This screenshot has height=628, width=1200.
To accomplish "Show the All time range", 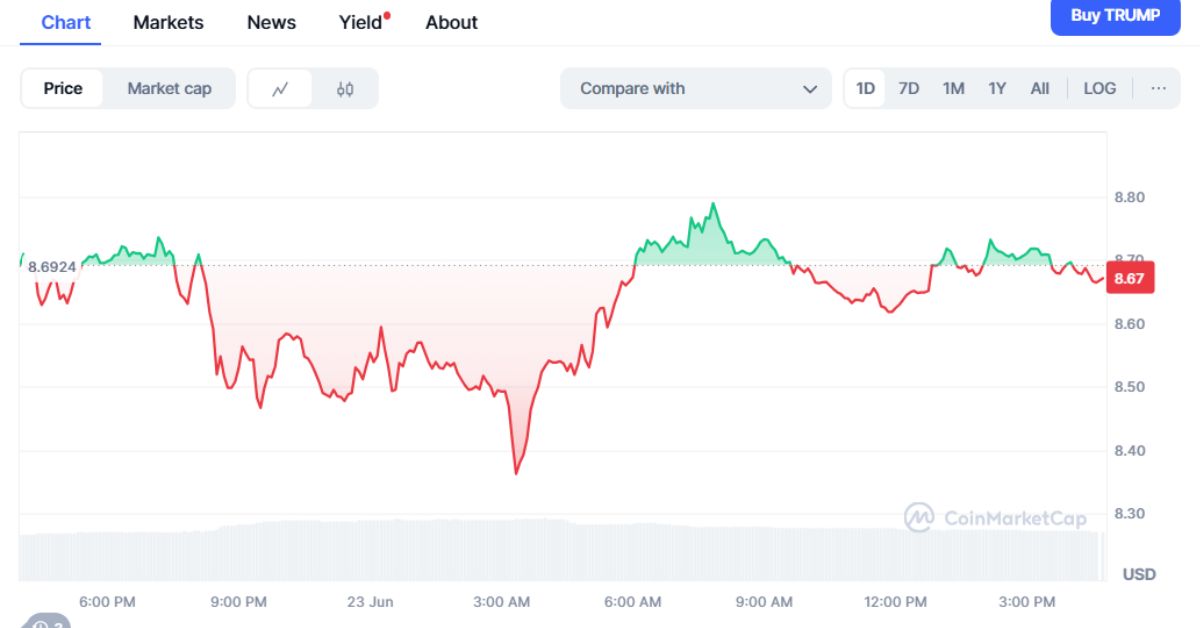I will click(x=1040, y=88).
